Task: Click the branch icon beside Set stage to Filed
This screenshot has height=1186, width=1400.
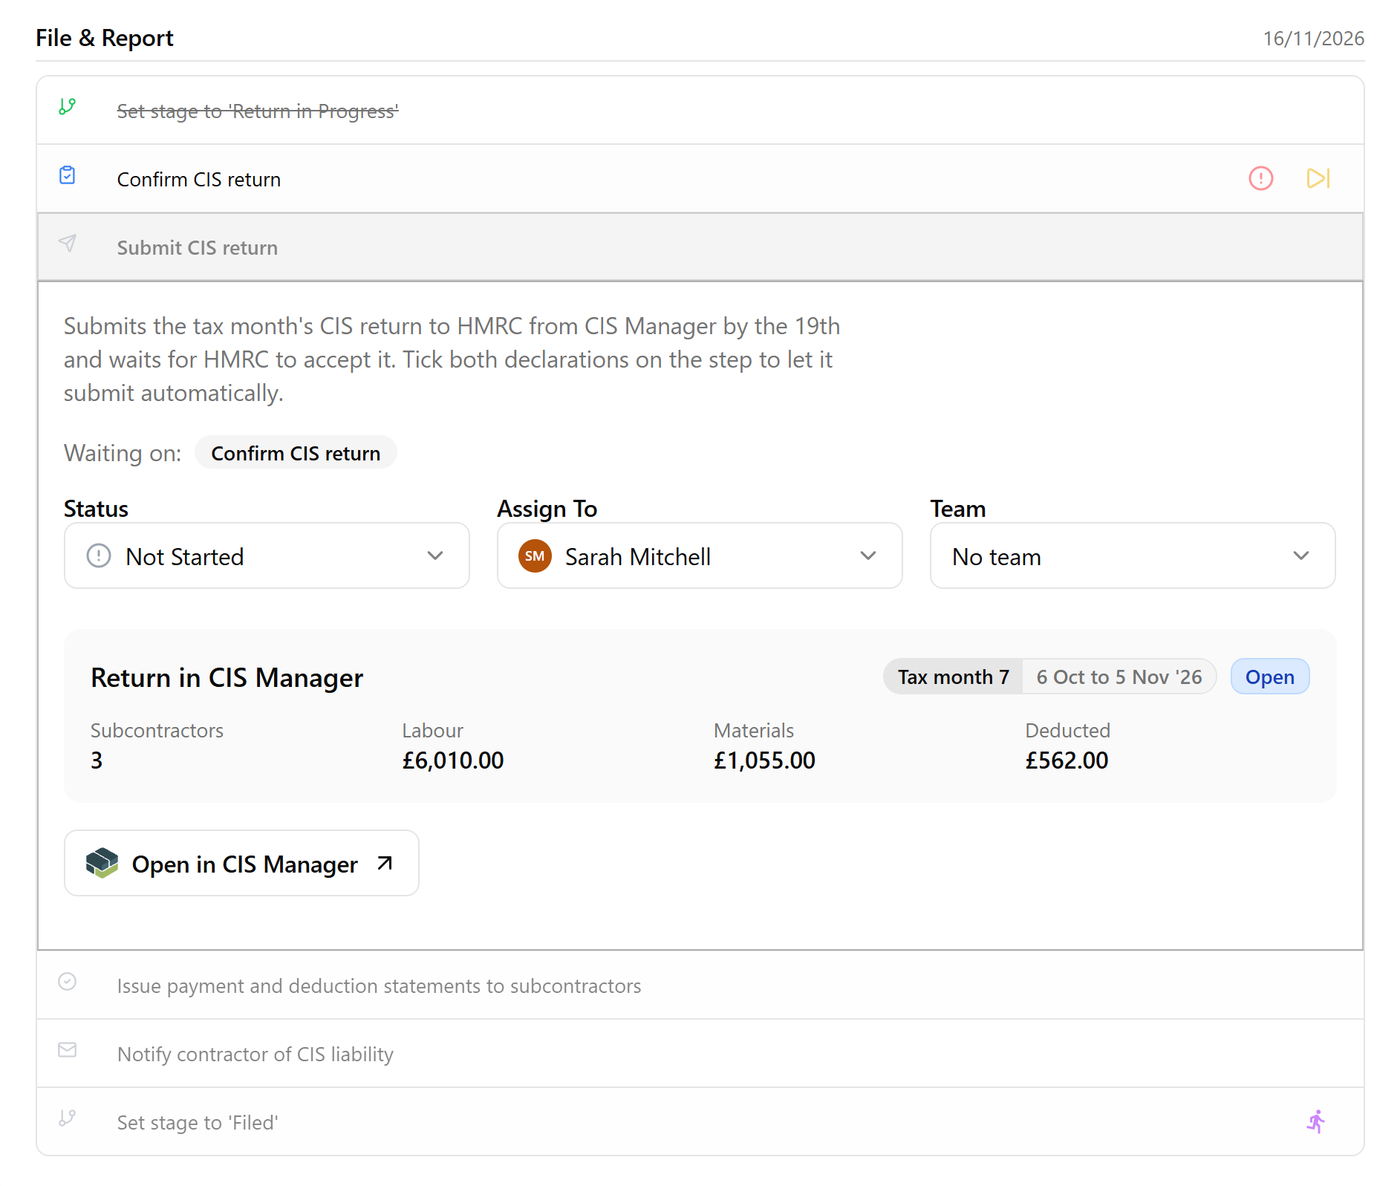Action: tap(67, 1118)
